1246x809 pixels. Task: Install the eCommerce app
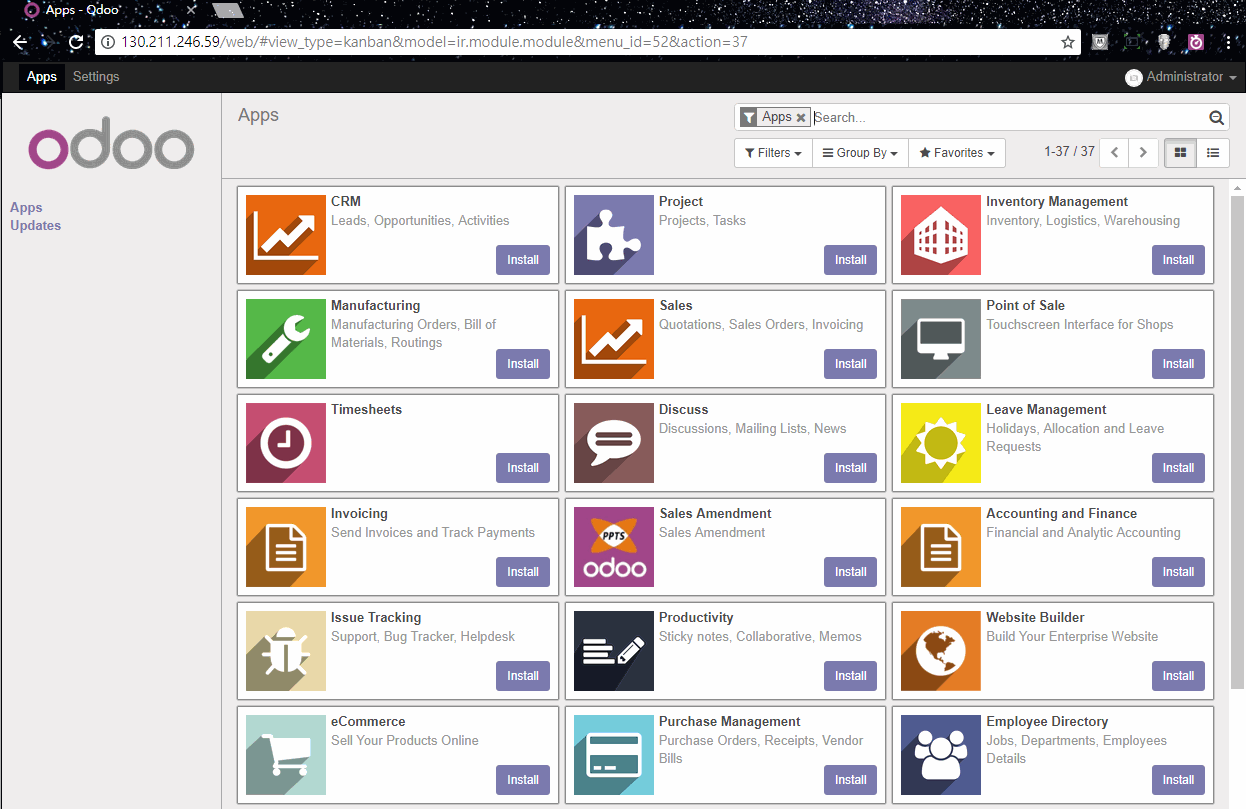(523, 780)
